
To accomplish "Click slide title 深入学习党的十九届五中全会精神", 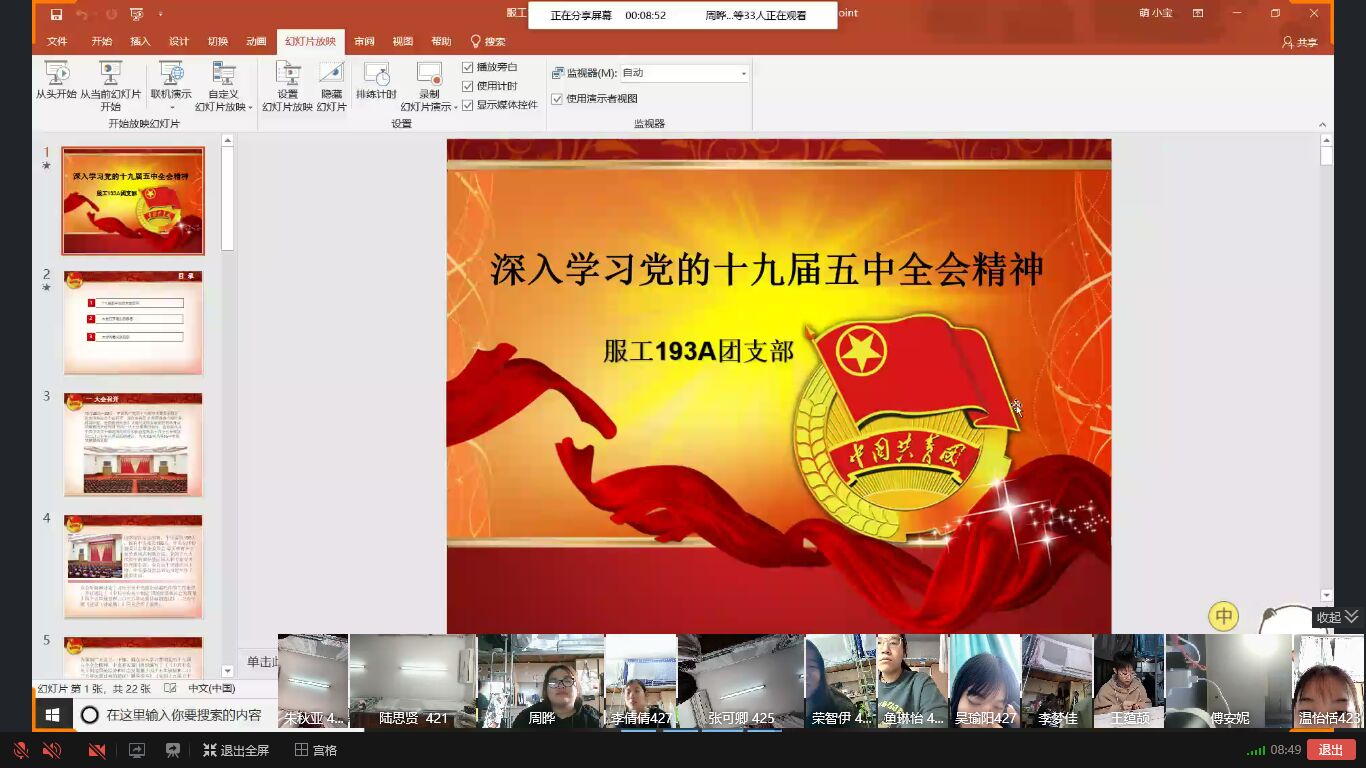I will click(767, 270).
